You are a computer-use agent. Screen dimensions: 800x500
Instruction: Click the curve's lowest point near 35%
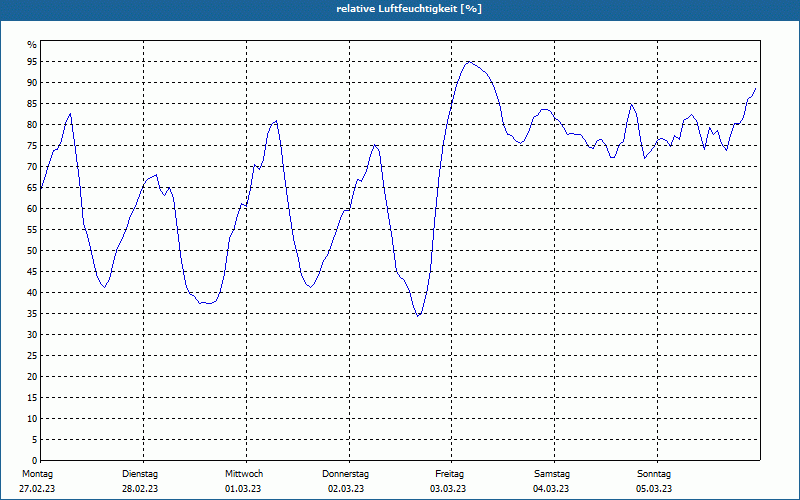[x=418, y=316]
